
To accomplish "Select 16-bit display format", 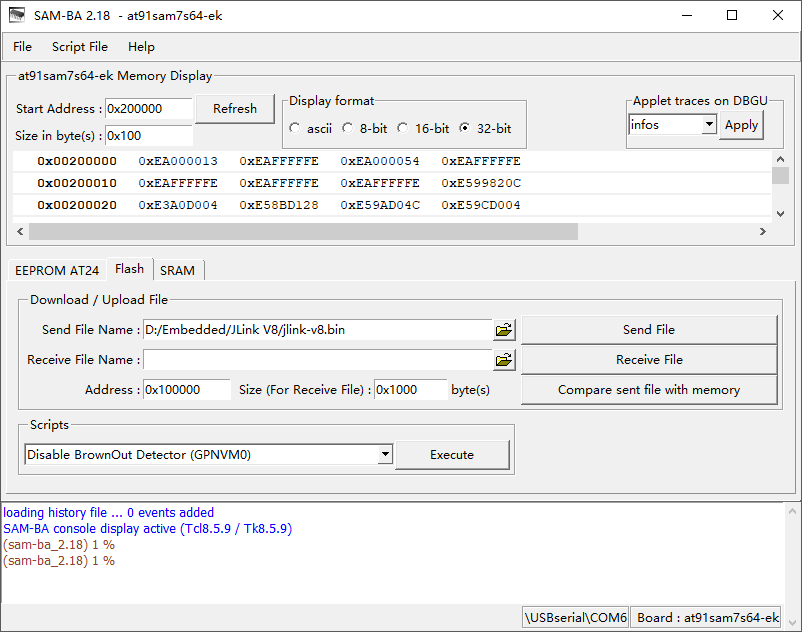I will click(403, 128).
